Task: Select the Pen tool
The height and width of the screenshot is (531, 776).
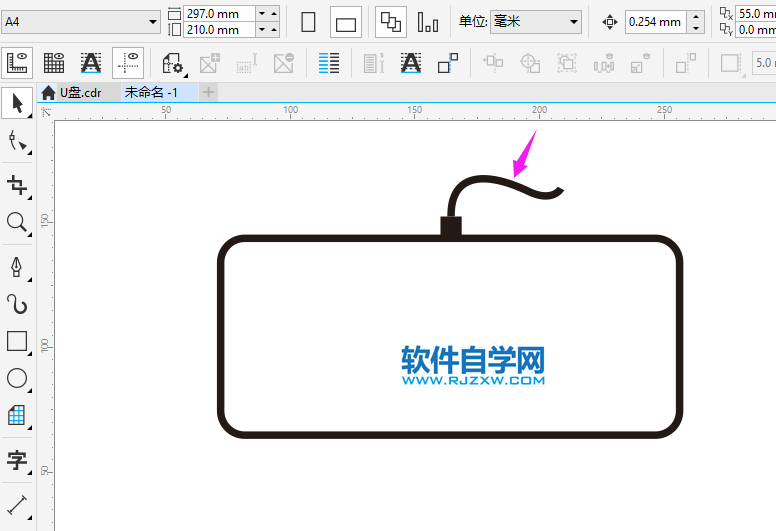Action: pyautogui.click(x=17, y=266)
